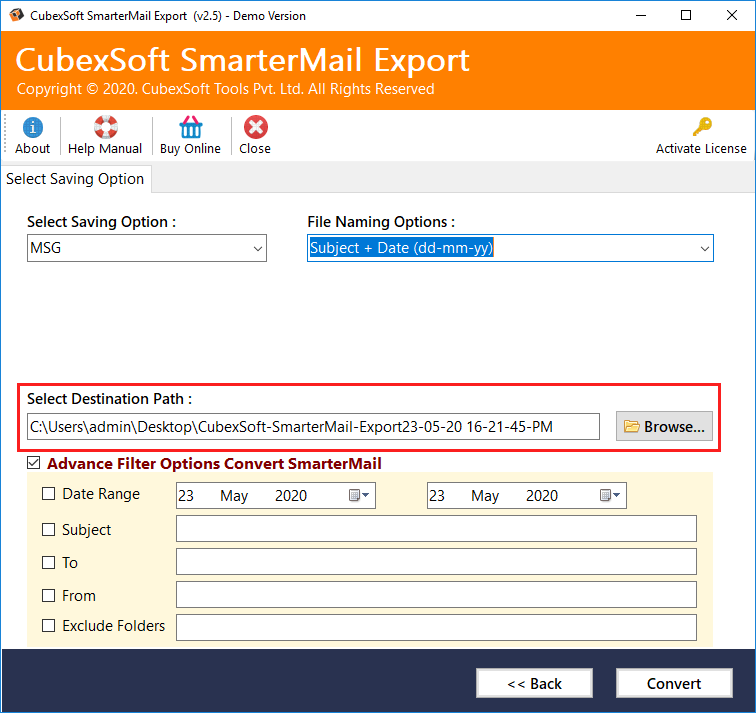The image size is (756, 713).
Task: Switch to Select Saving Option tab
Action: [75, 179]
